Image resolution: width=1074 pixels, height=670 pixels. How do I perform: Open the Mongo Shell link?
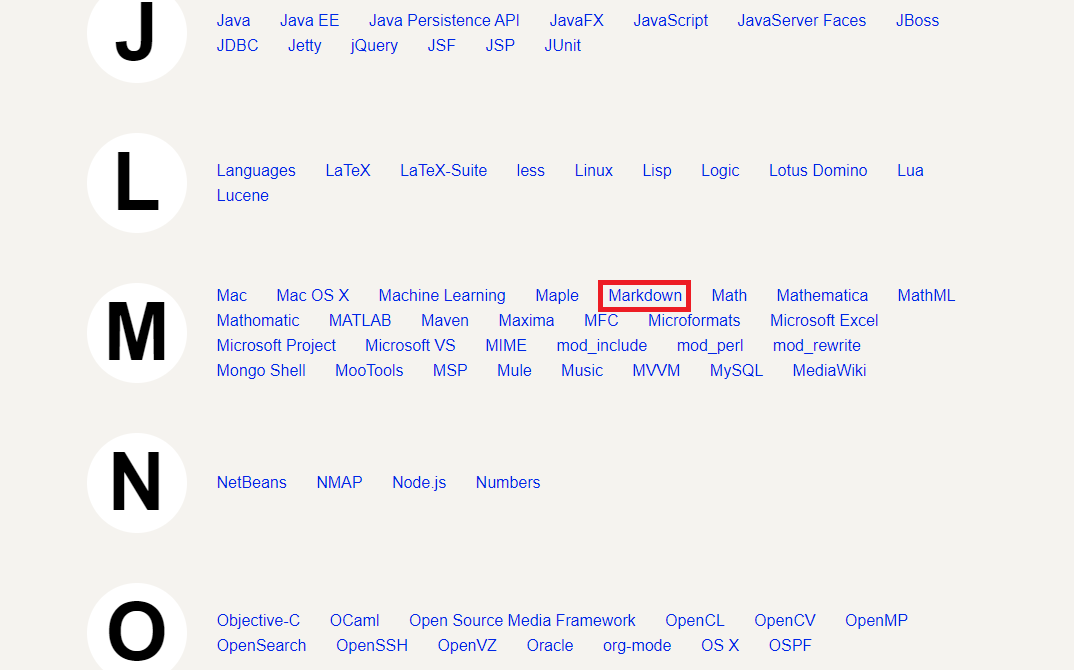pyautogui.click(x=261, y=371)
